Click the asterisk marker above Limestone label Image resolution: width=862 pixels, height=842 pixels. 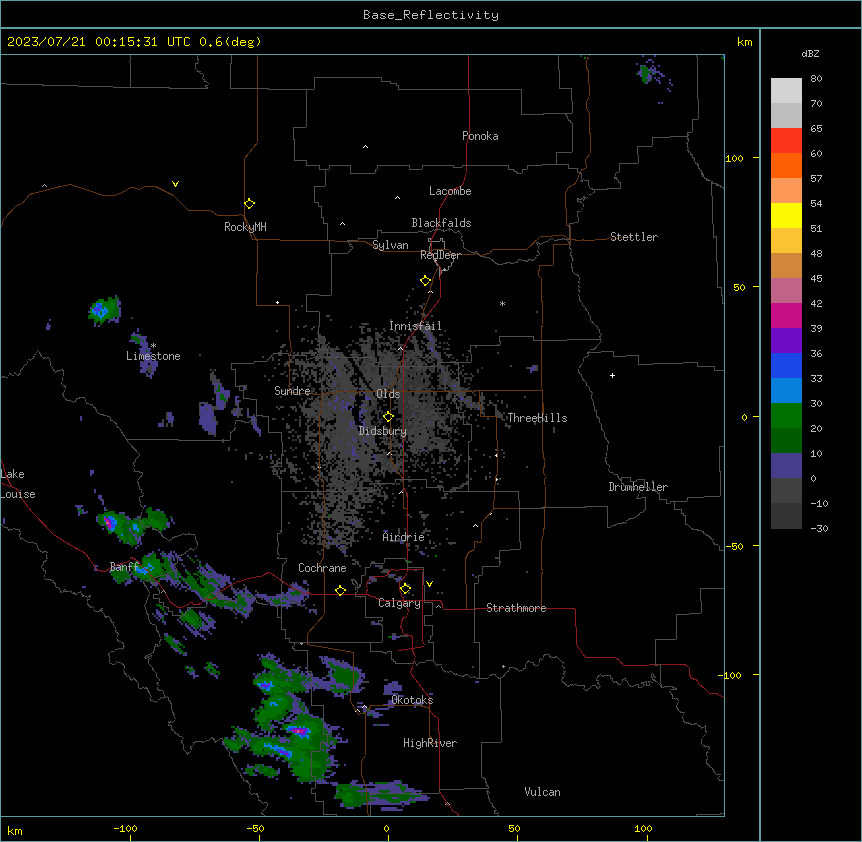tap(153, 346)
